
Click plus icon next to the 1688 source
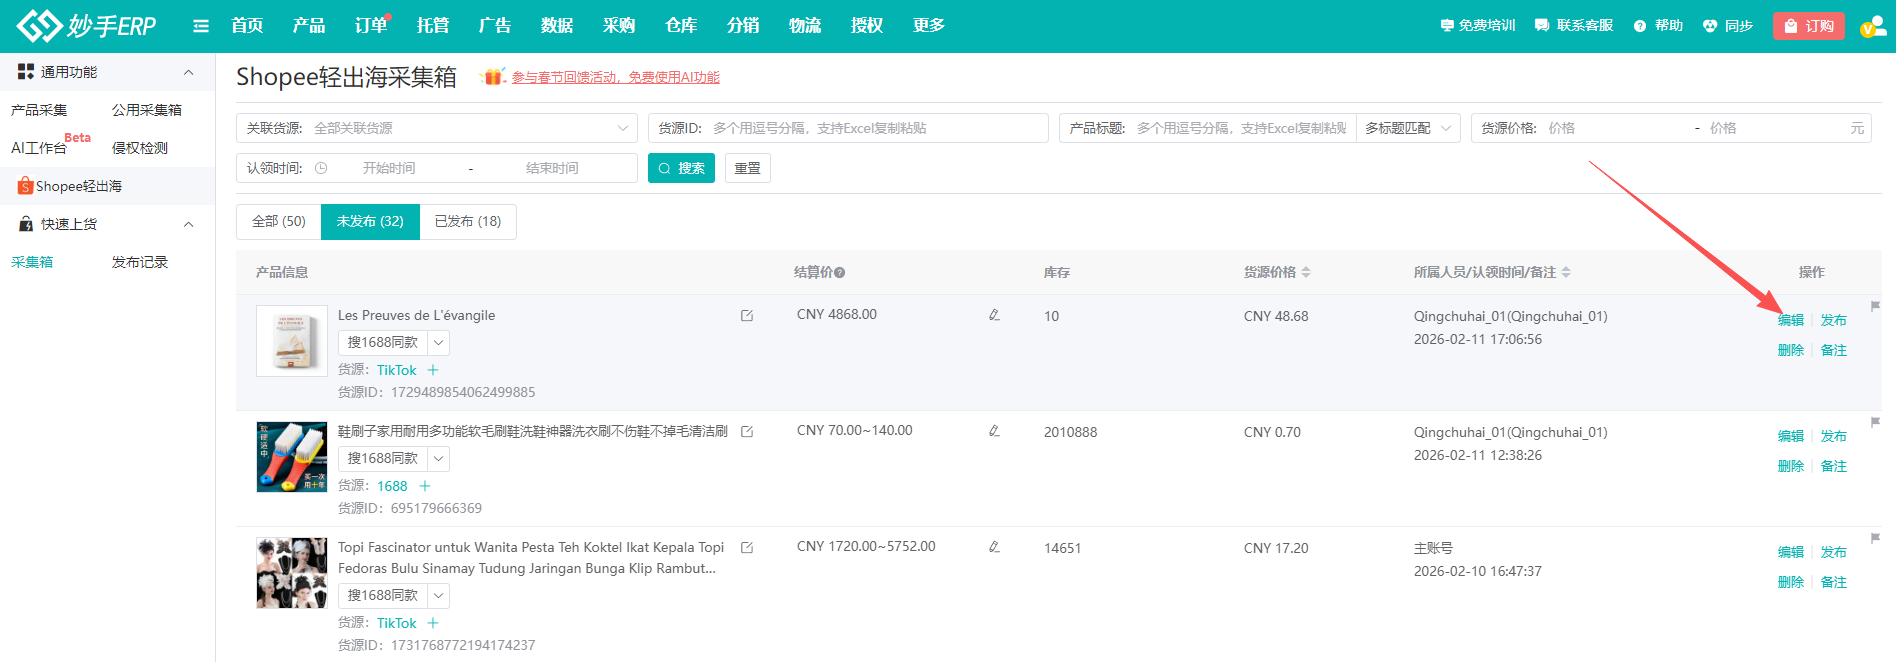pos(425,486)
